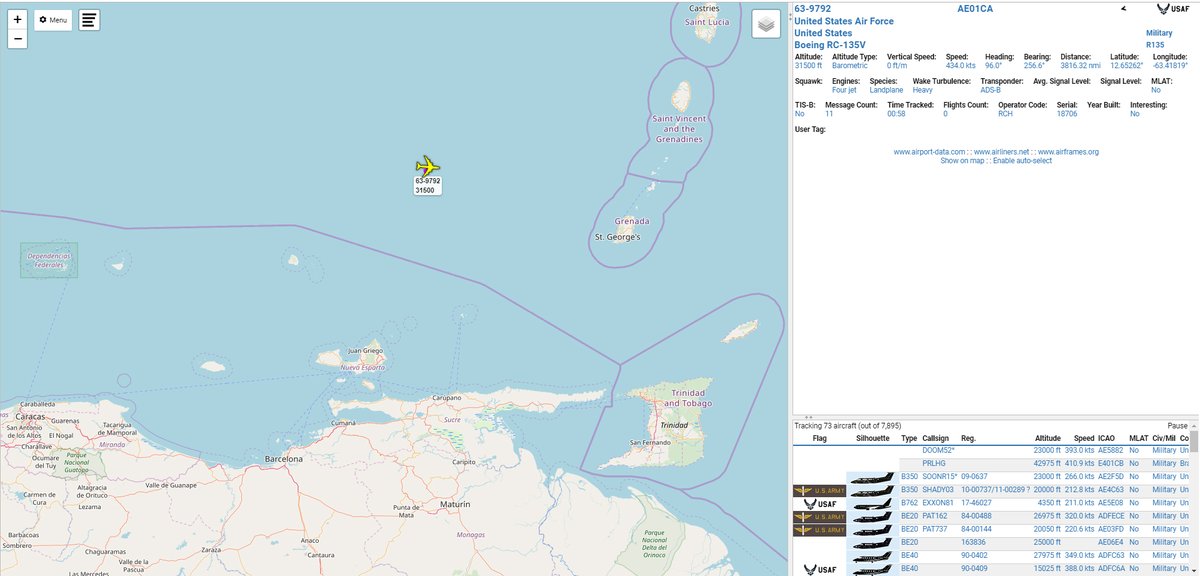
Task: Click registration 90-0402 in the list
Action: coord(974,556)
